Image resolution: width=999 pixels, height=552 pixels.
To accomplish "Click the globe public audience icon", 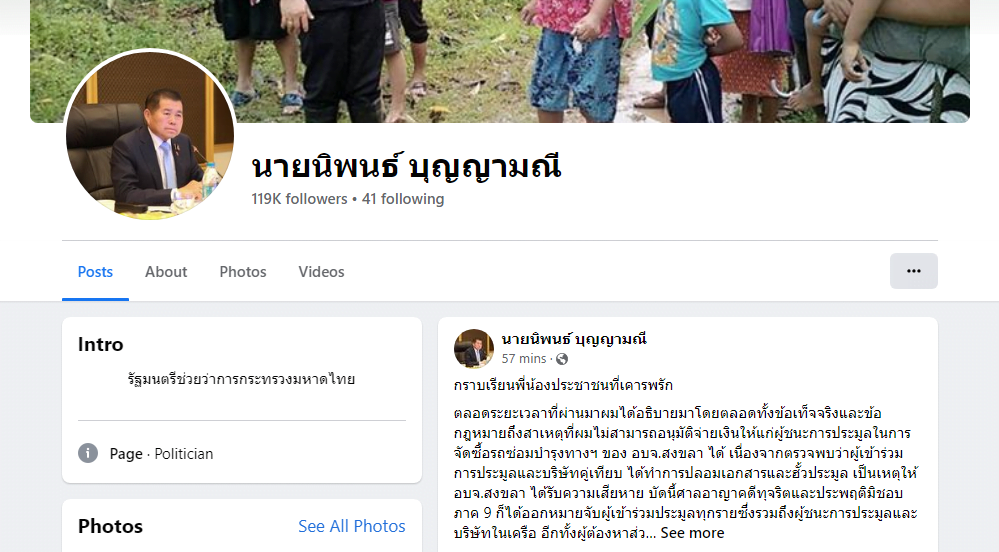I will coord(562,359).
